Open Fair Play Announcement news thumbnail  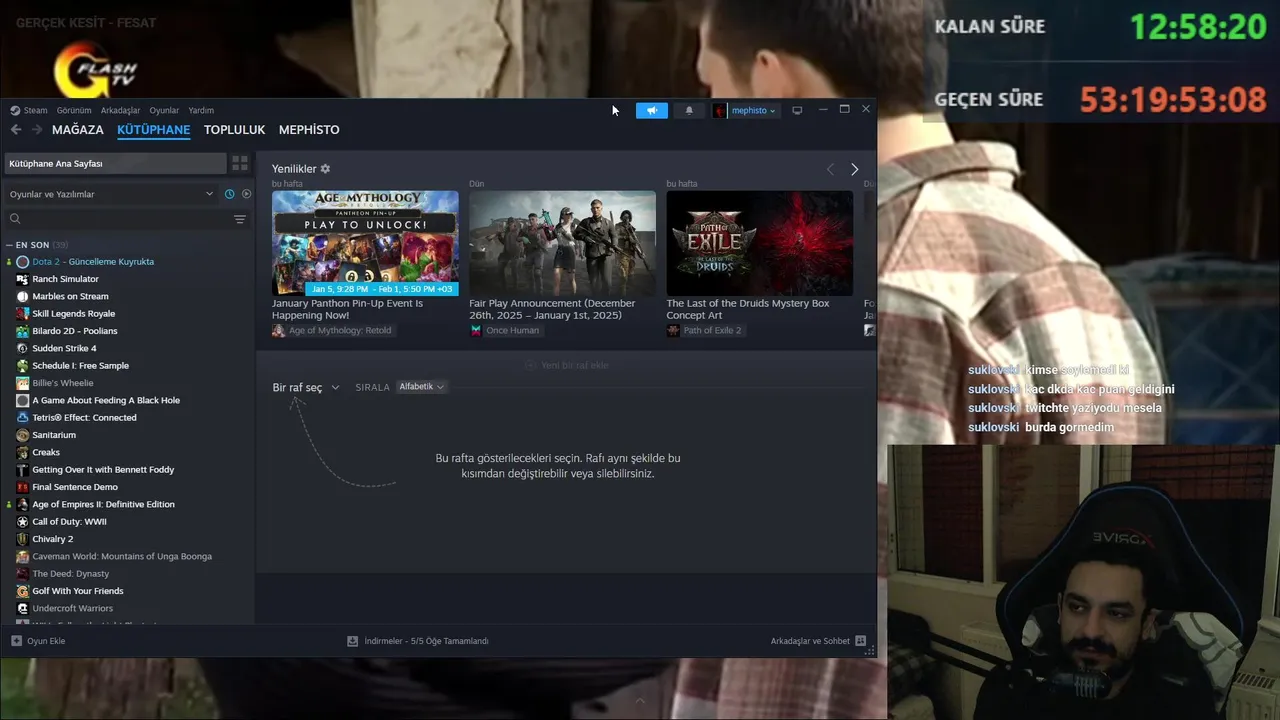point(563,243)
